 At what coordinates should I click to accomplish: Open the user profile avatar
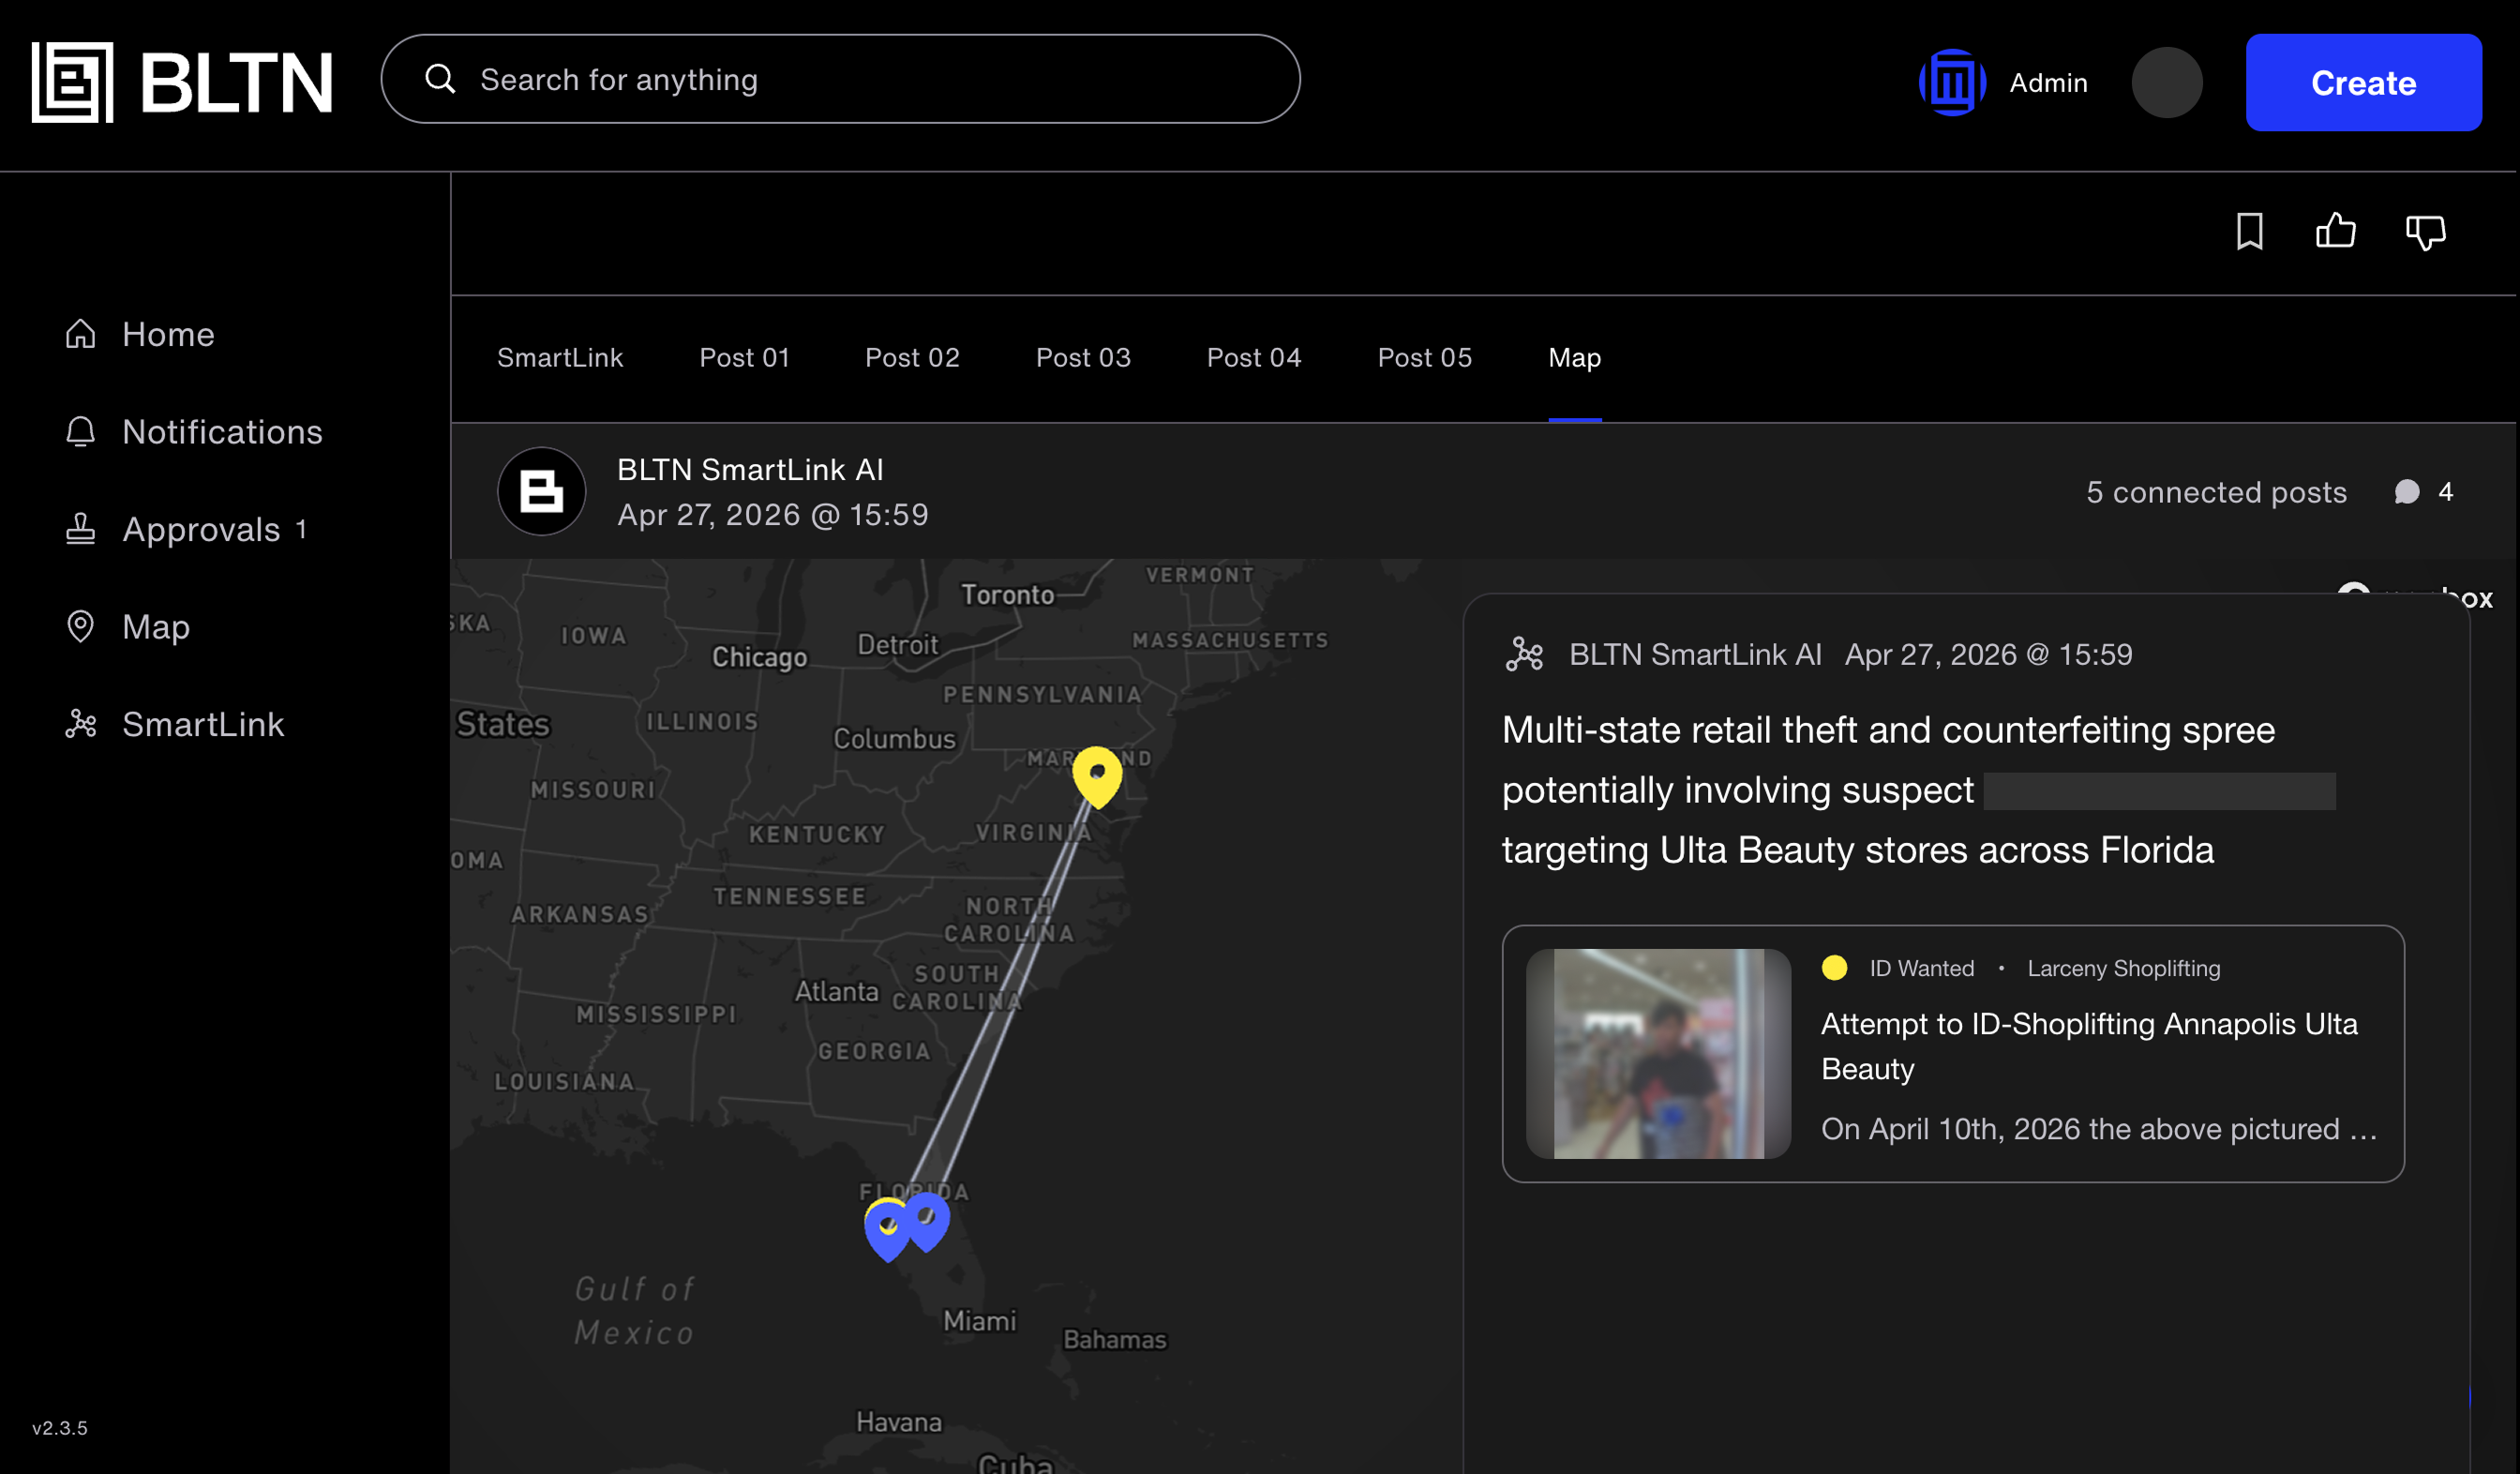click(2166, 82)
